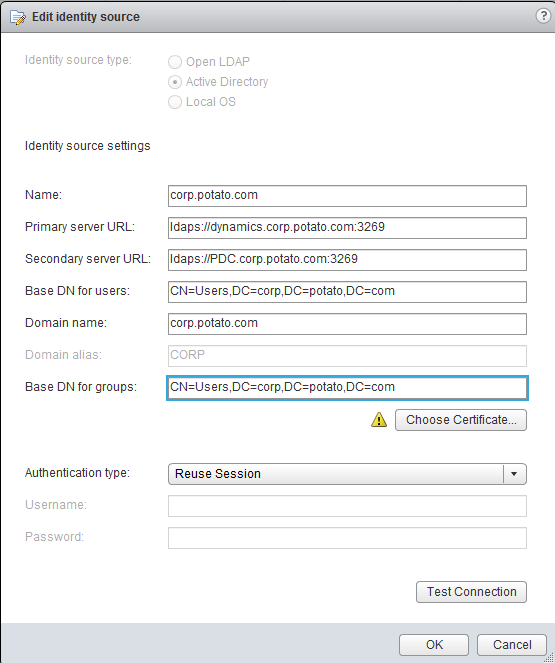Image resolution: width=555 pixels, height=663 pixels.
Task: Click the 'Identity source settings' heading
Action: point(87,146)
